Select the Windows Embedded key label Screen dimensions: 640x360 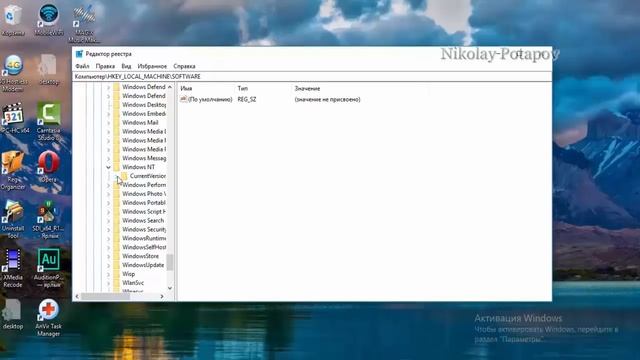(x=144, y=113)
